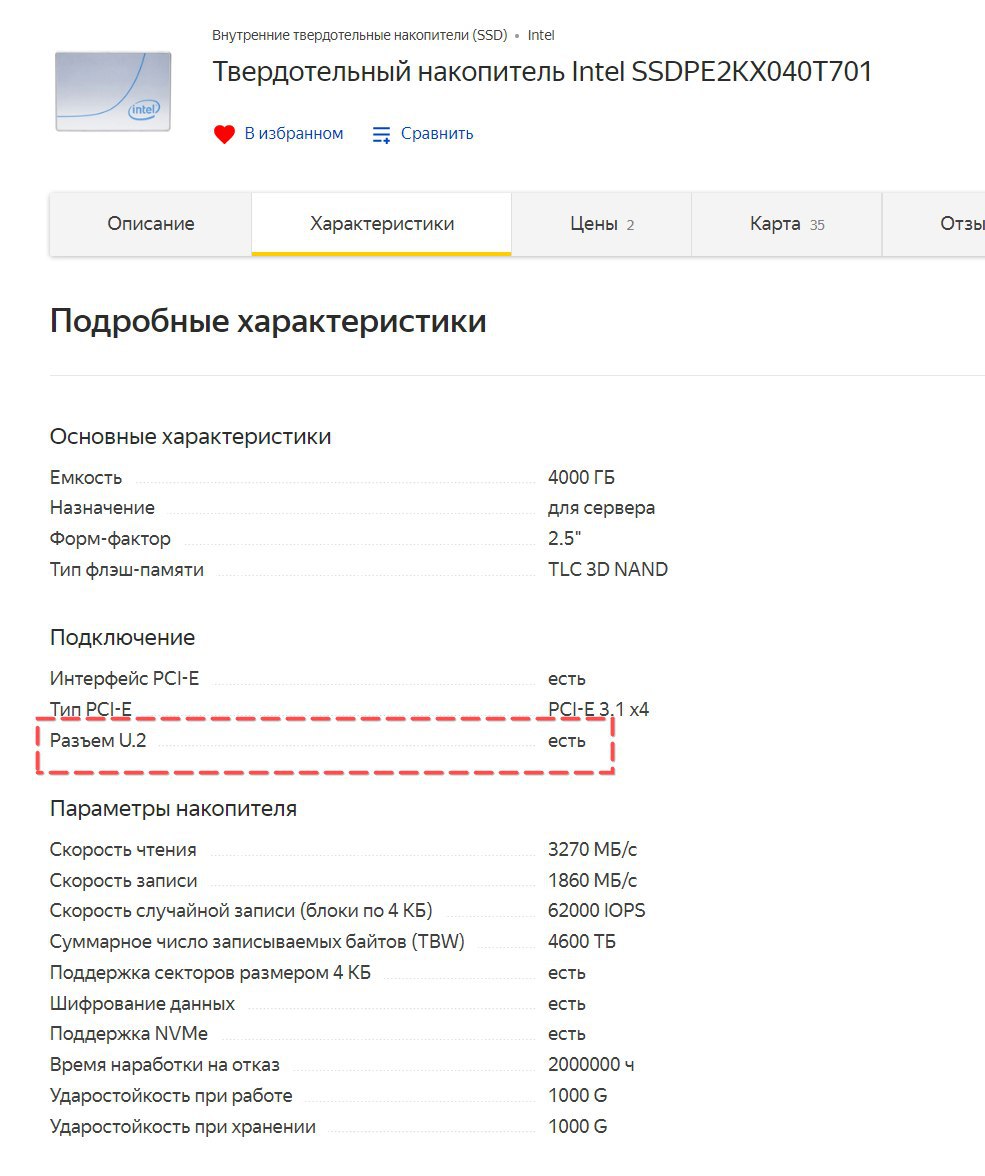Click the '4600 ТБ' value
985x1176 pixels.
tap(582, 941)
